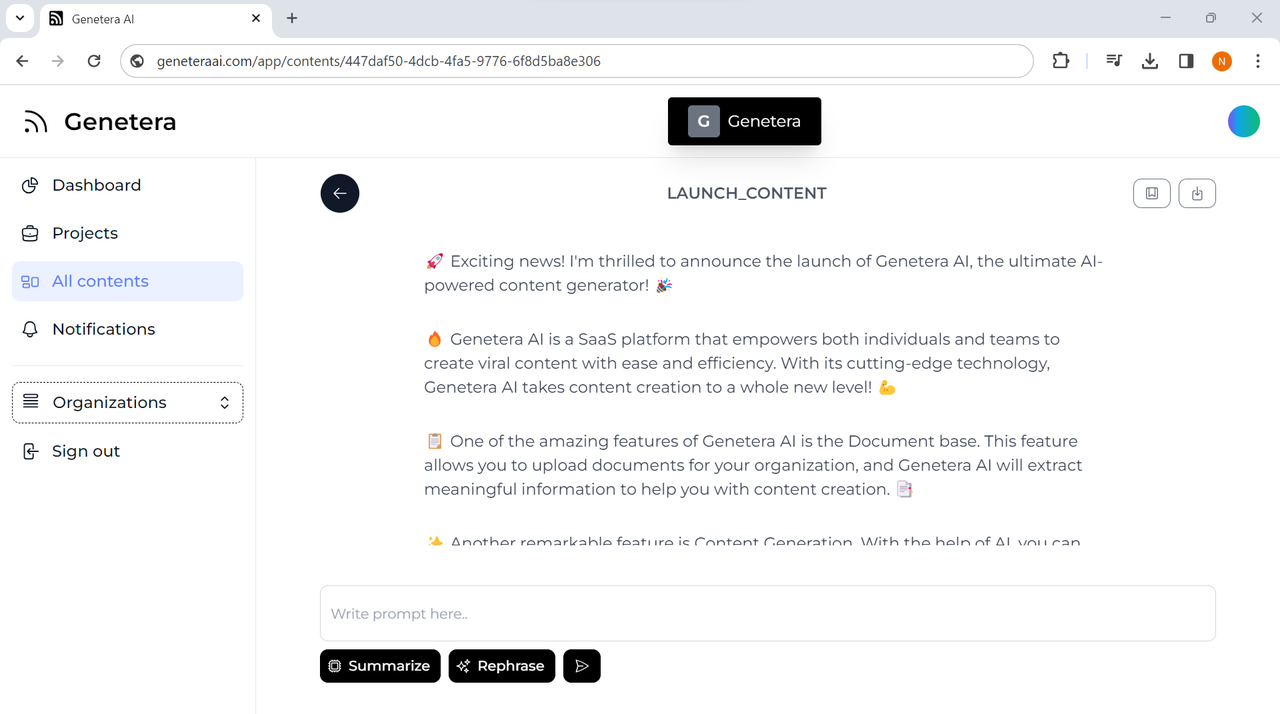The image size is (1280, 714).
Task: Click the download content icon button
Action: [1197, 193]
